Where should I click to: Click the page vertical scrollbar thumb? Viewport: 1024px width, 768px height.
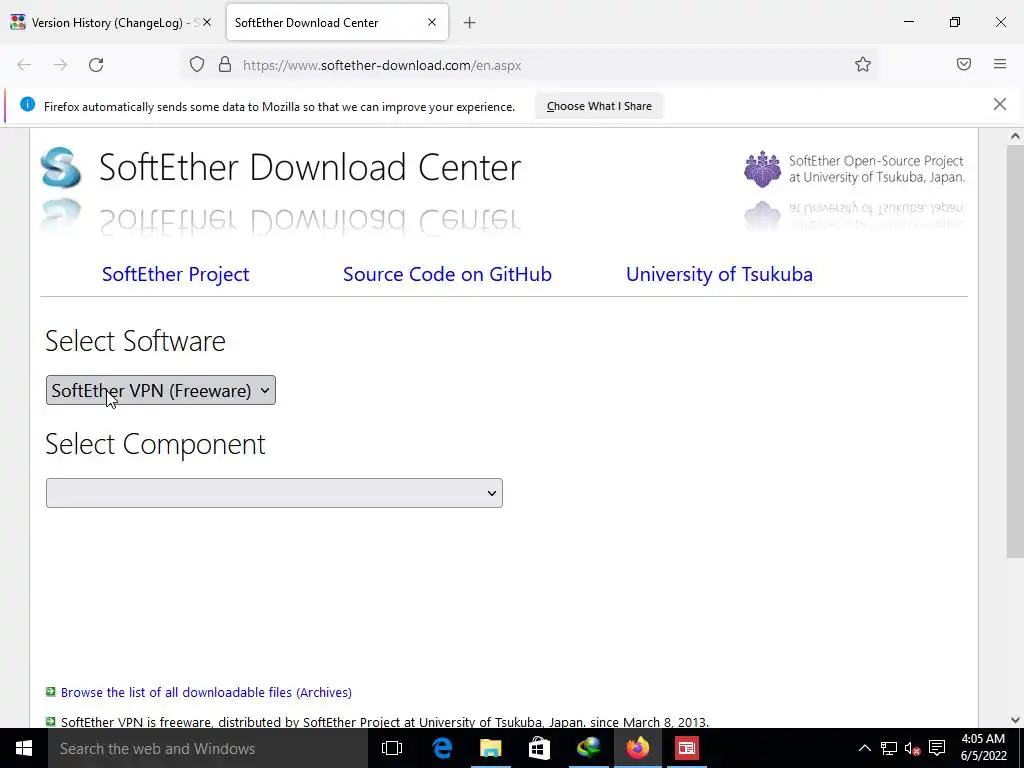tap(1015, 351)
